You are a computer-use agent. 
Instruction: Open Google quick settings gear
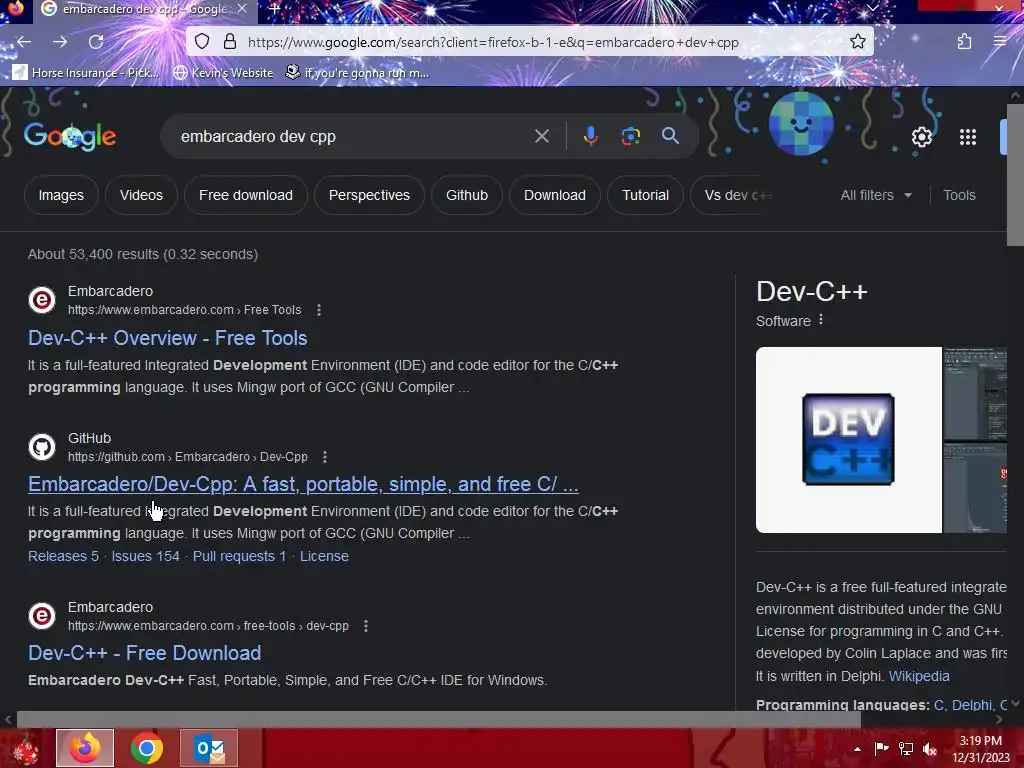tap(921, 137)
